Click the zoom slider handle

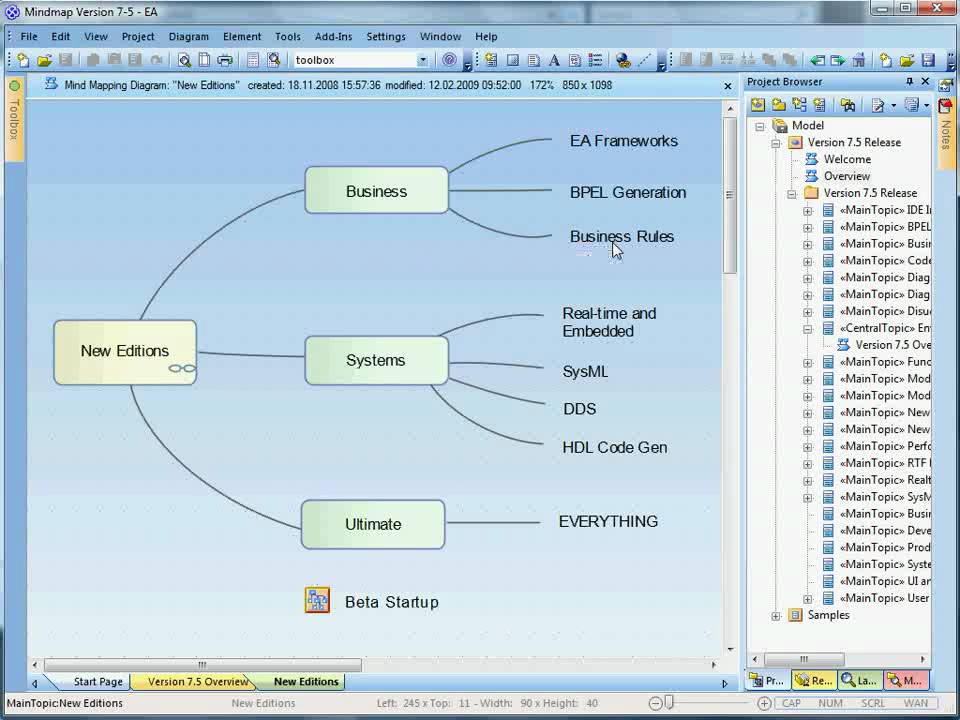669,702
